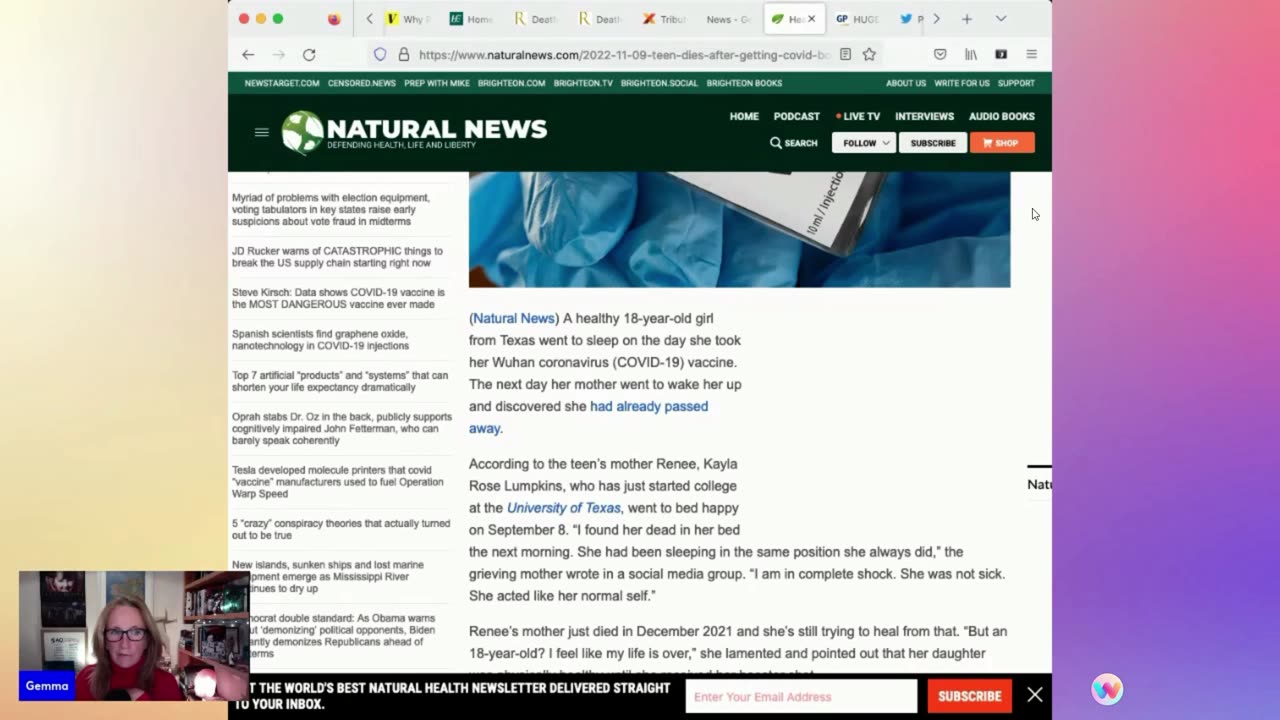
Task: Open Write For Us link
Action: pos(962,83)
